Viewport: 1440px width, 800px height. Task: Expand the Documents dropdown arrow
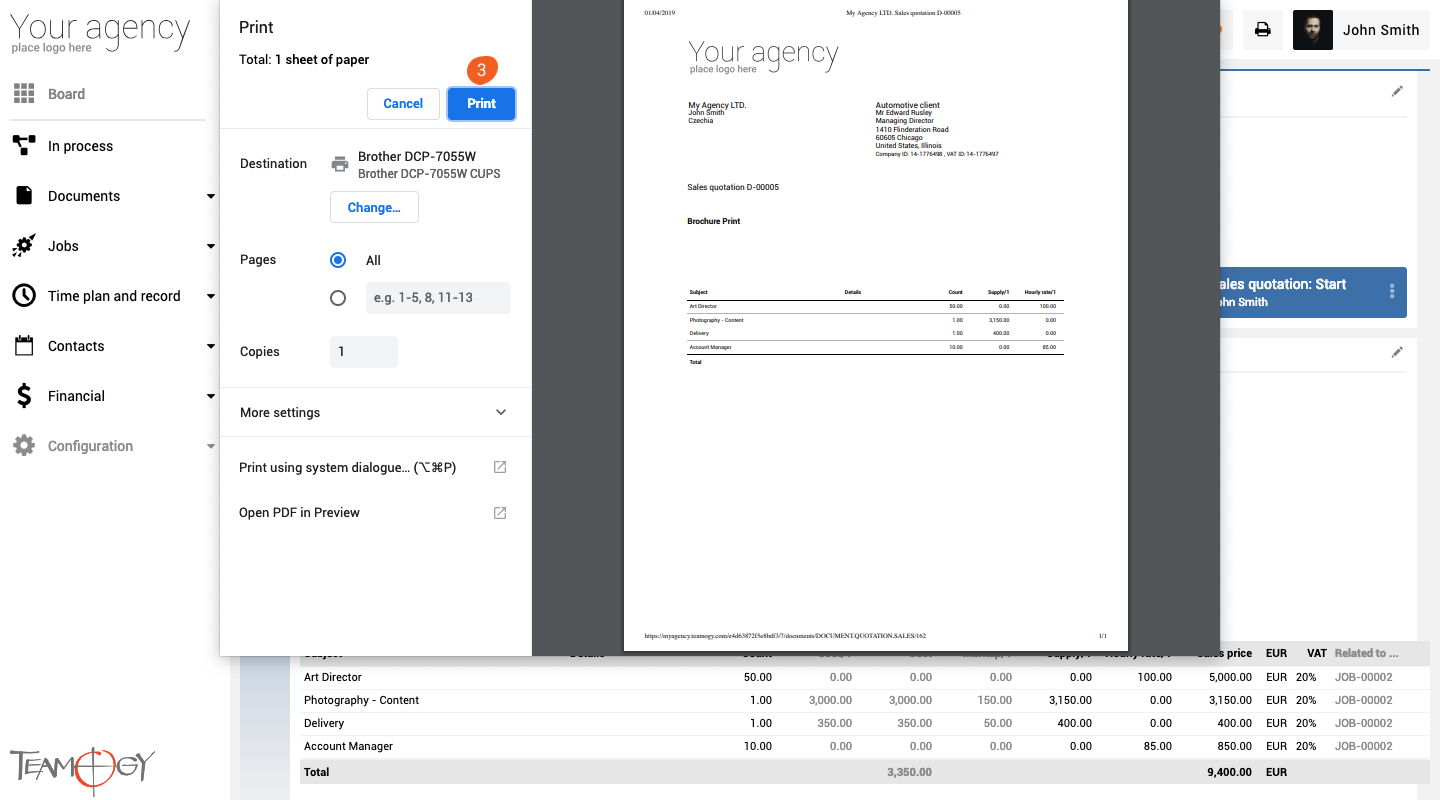point(211,196)
